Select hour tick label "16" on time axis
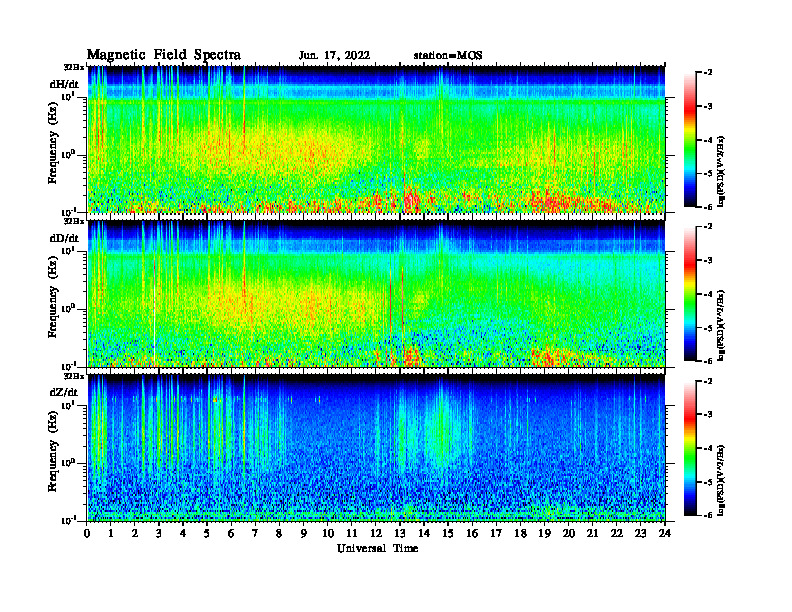The height and width of the screenshot is (612, 792). coord(472,533)
